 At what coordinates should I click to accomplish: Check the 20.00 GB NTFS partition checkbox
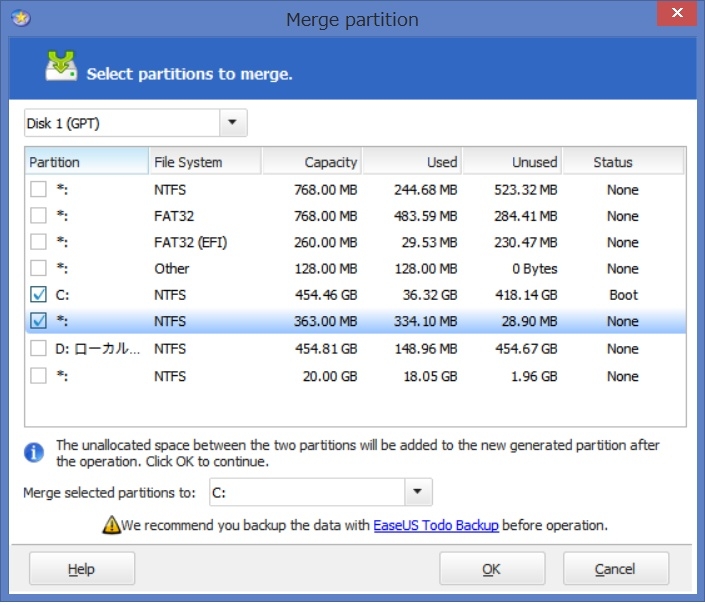click(x=38, y=376)
